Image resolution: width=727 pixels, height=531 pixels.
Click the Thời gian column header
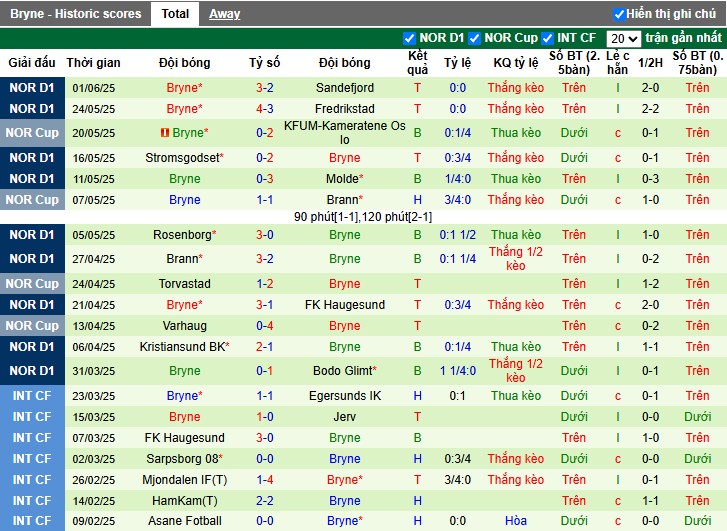pyautogui.click(x=93, y=63)
